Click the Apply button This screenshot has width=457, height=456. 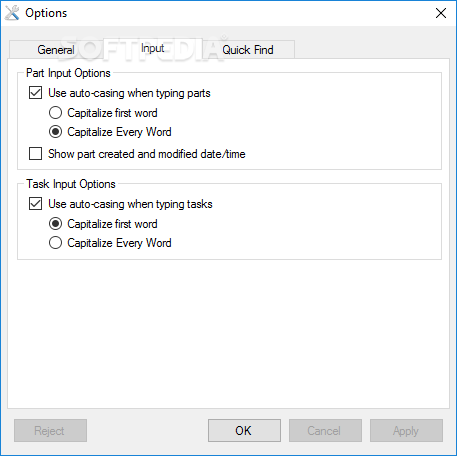point(406,431)
